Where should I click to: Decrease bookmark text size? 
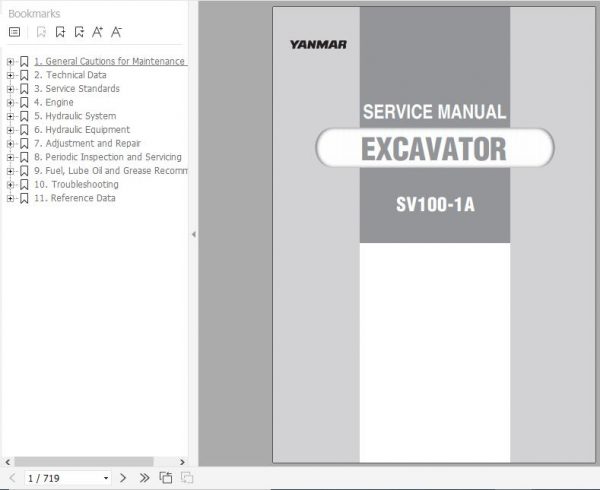116,32
